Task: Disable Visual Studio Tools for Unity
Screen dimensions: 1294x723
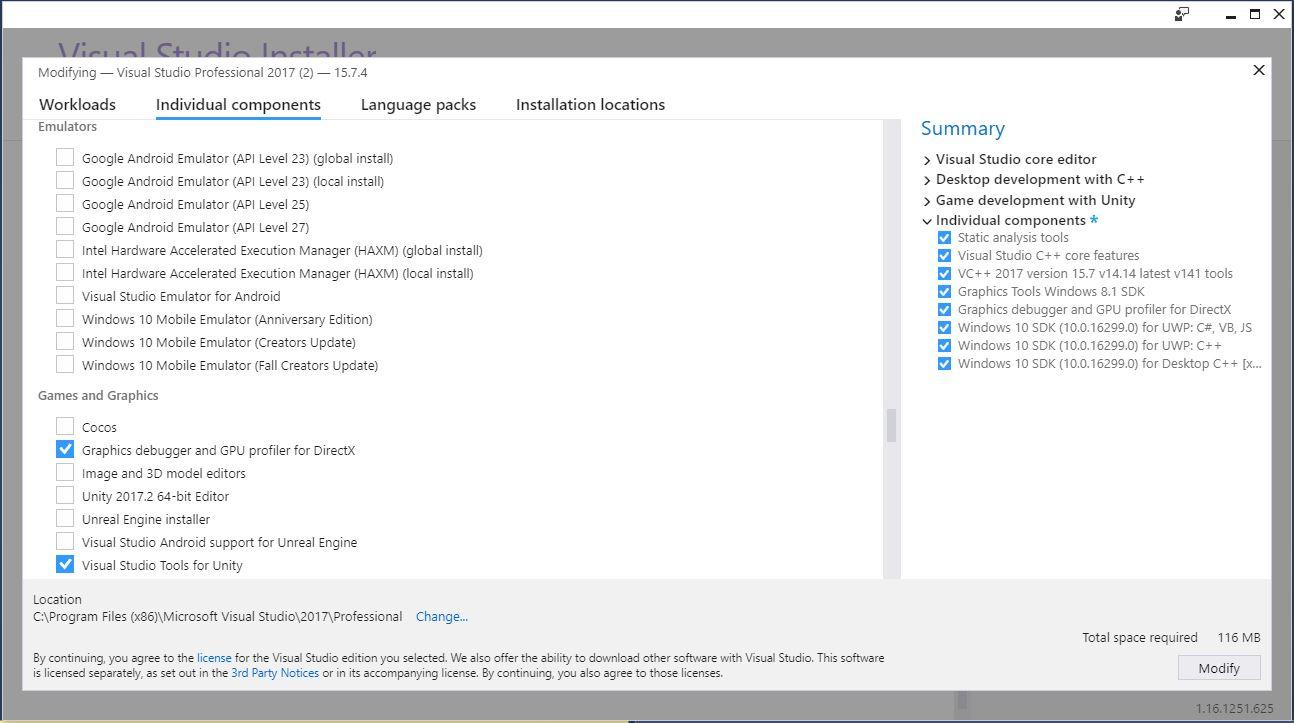Action: (65, 564)
